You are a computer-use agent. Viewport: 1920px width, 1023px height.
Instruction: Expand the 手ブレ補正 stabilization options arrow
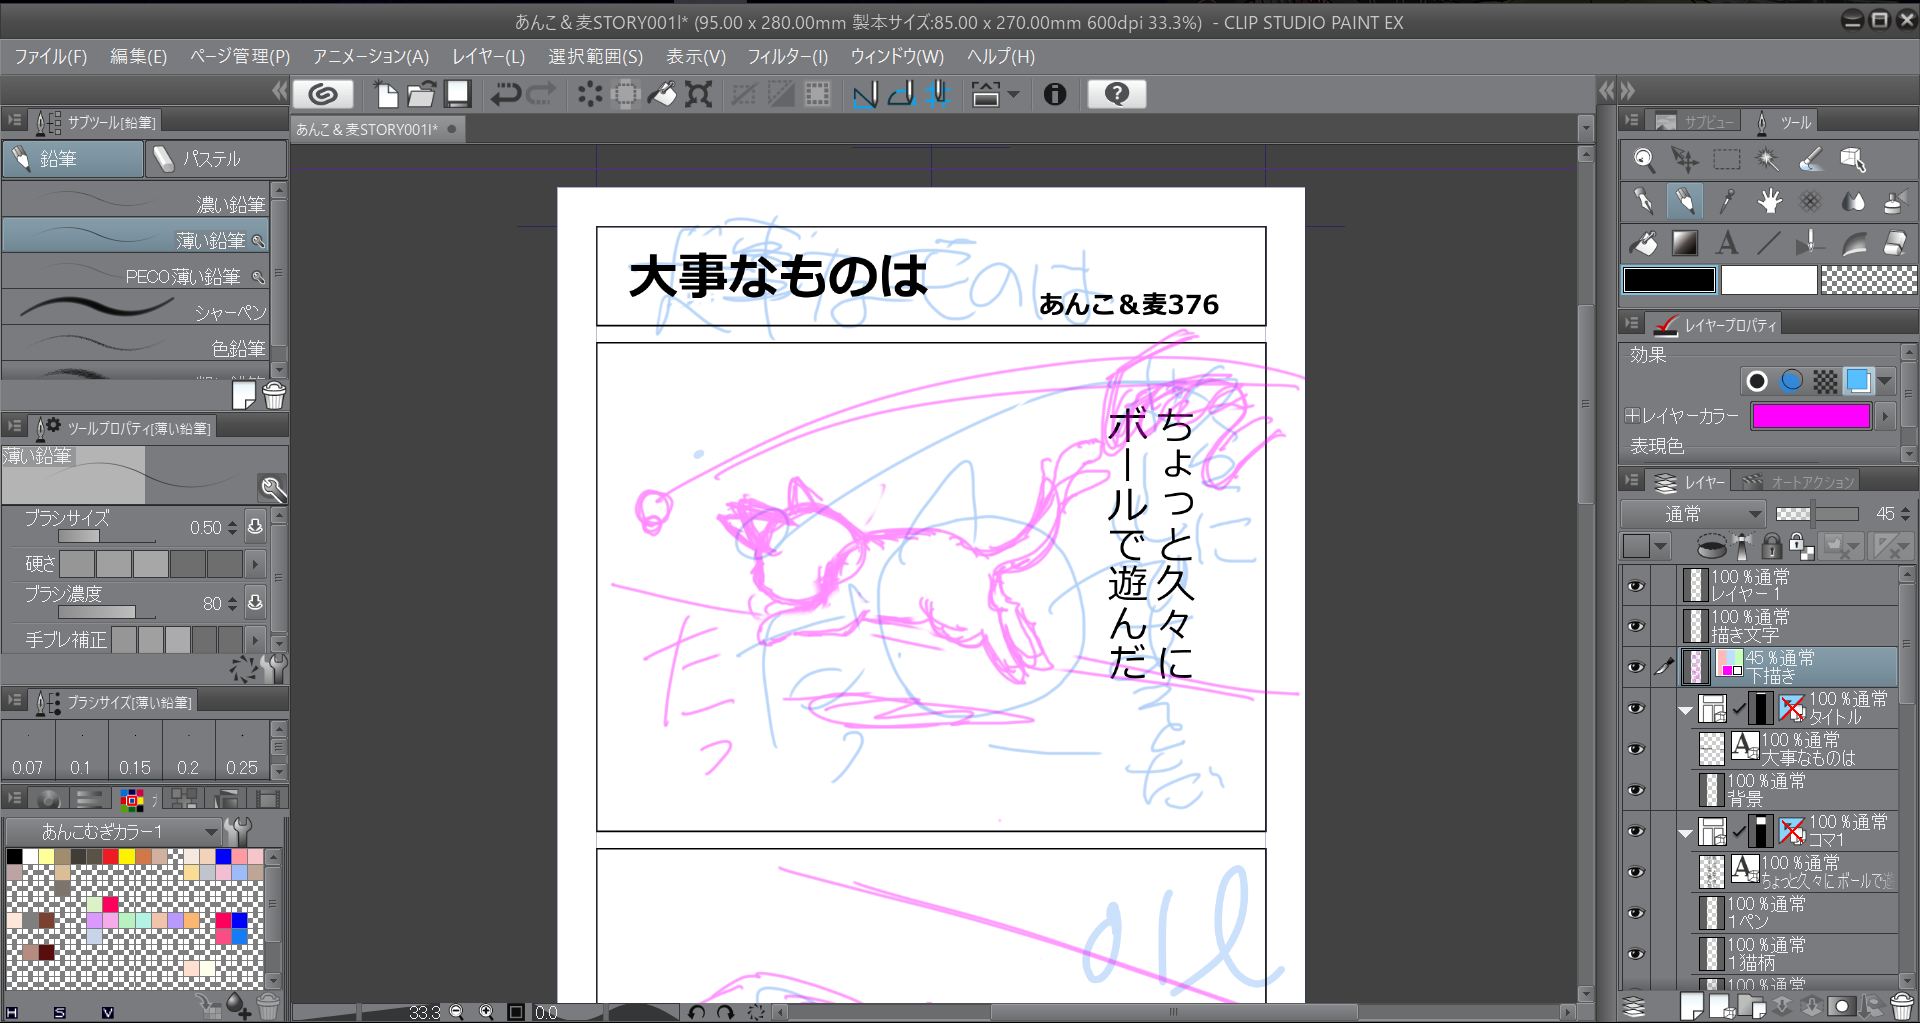pyautogui.click(x=255, y=639)
